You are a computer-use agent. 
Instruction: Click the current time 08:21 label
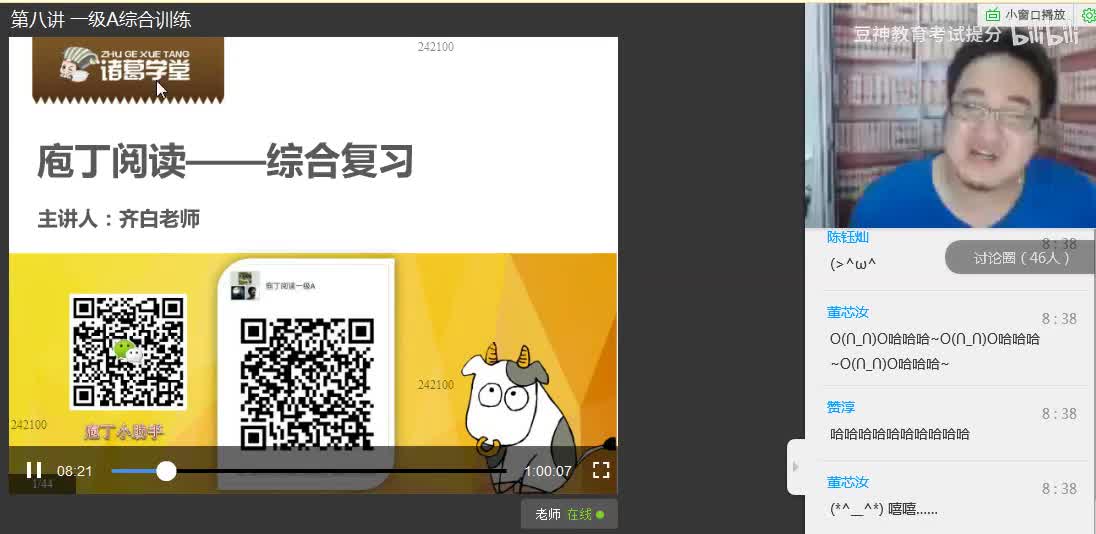(x=75, y=471)
